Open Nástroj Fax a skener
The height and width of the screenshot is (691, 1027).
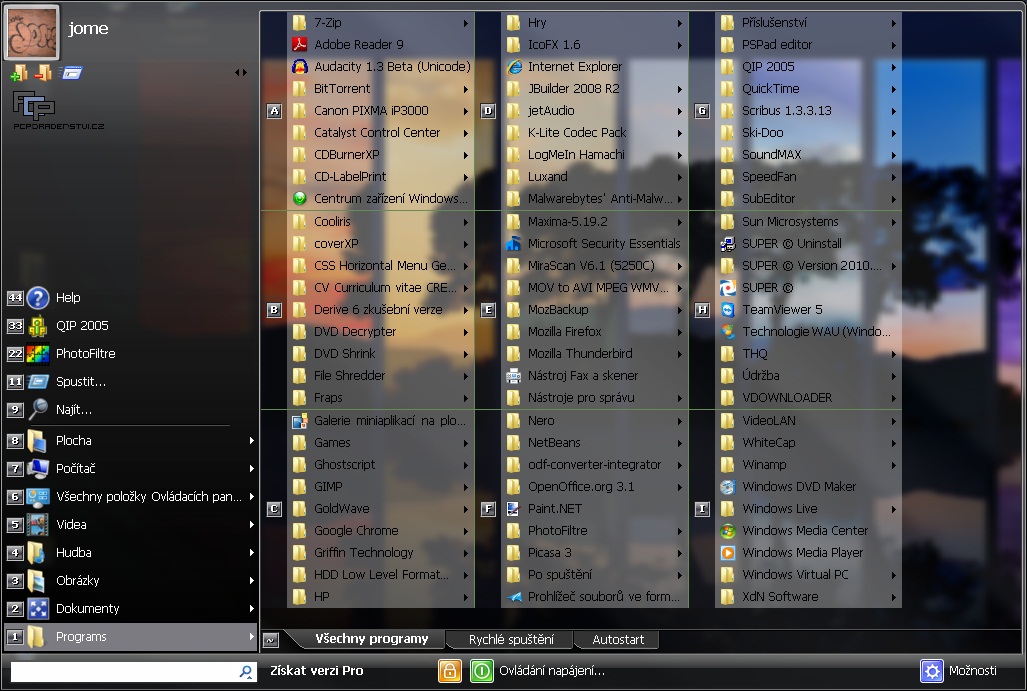[595, 376]
